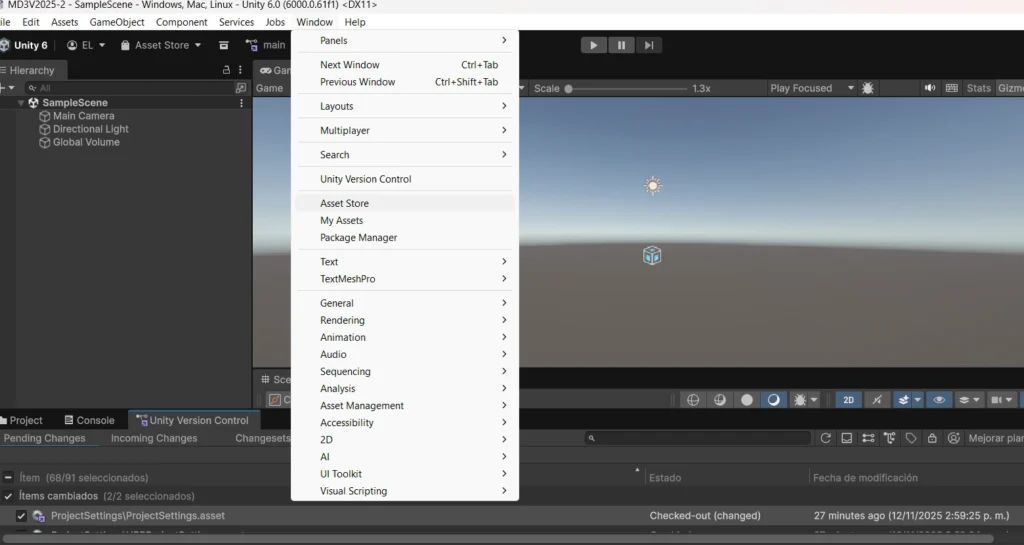Toggle the scene visibility eye button
Image resolution: width=1024 pixels, height=545 pixels.
[939, 399]
